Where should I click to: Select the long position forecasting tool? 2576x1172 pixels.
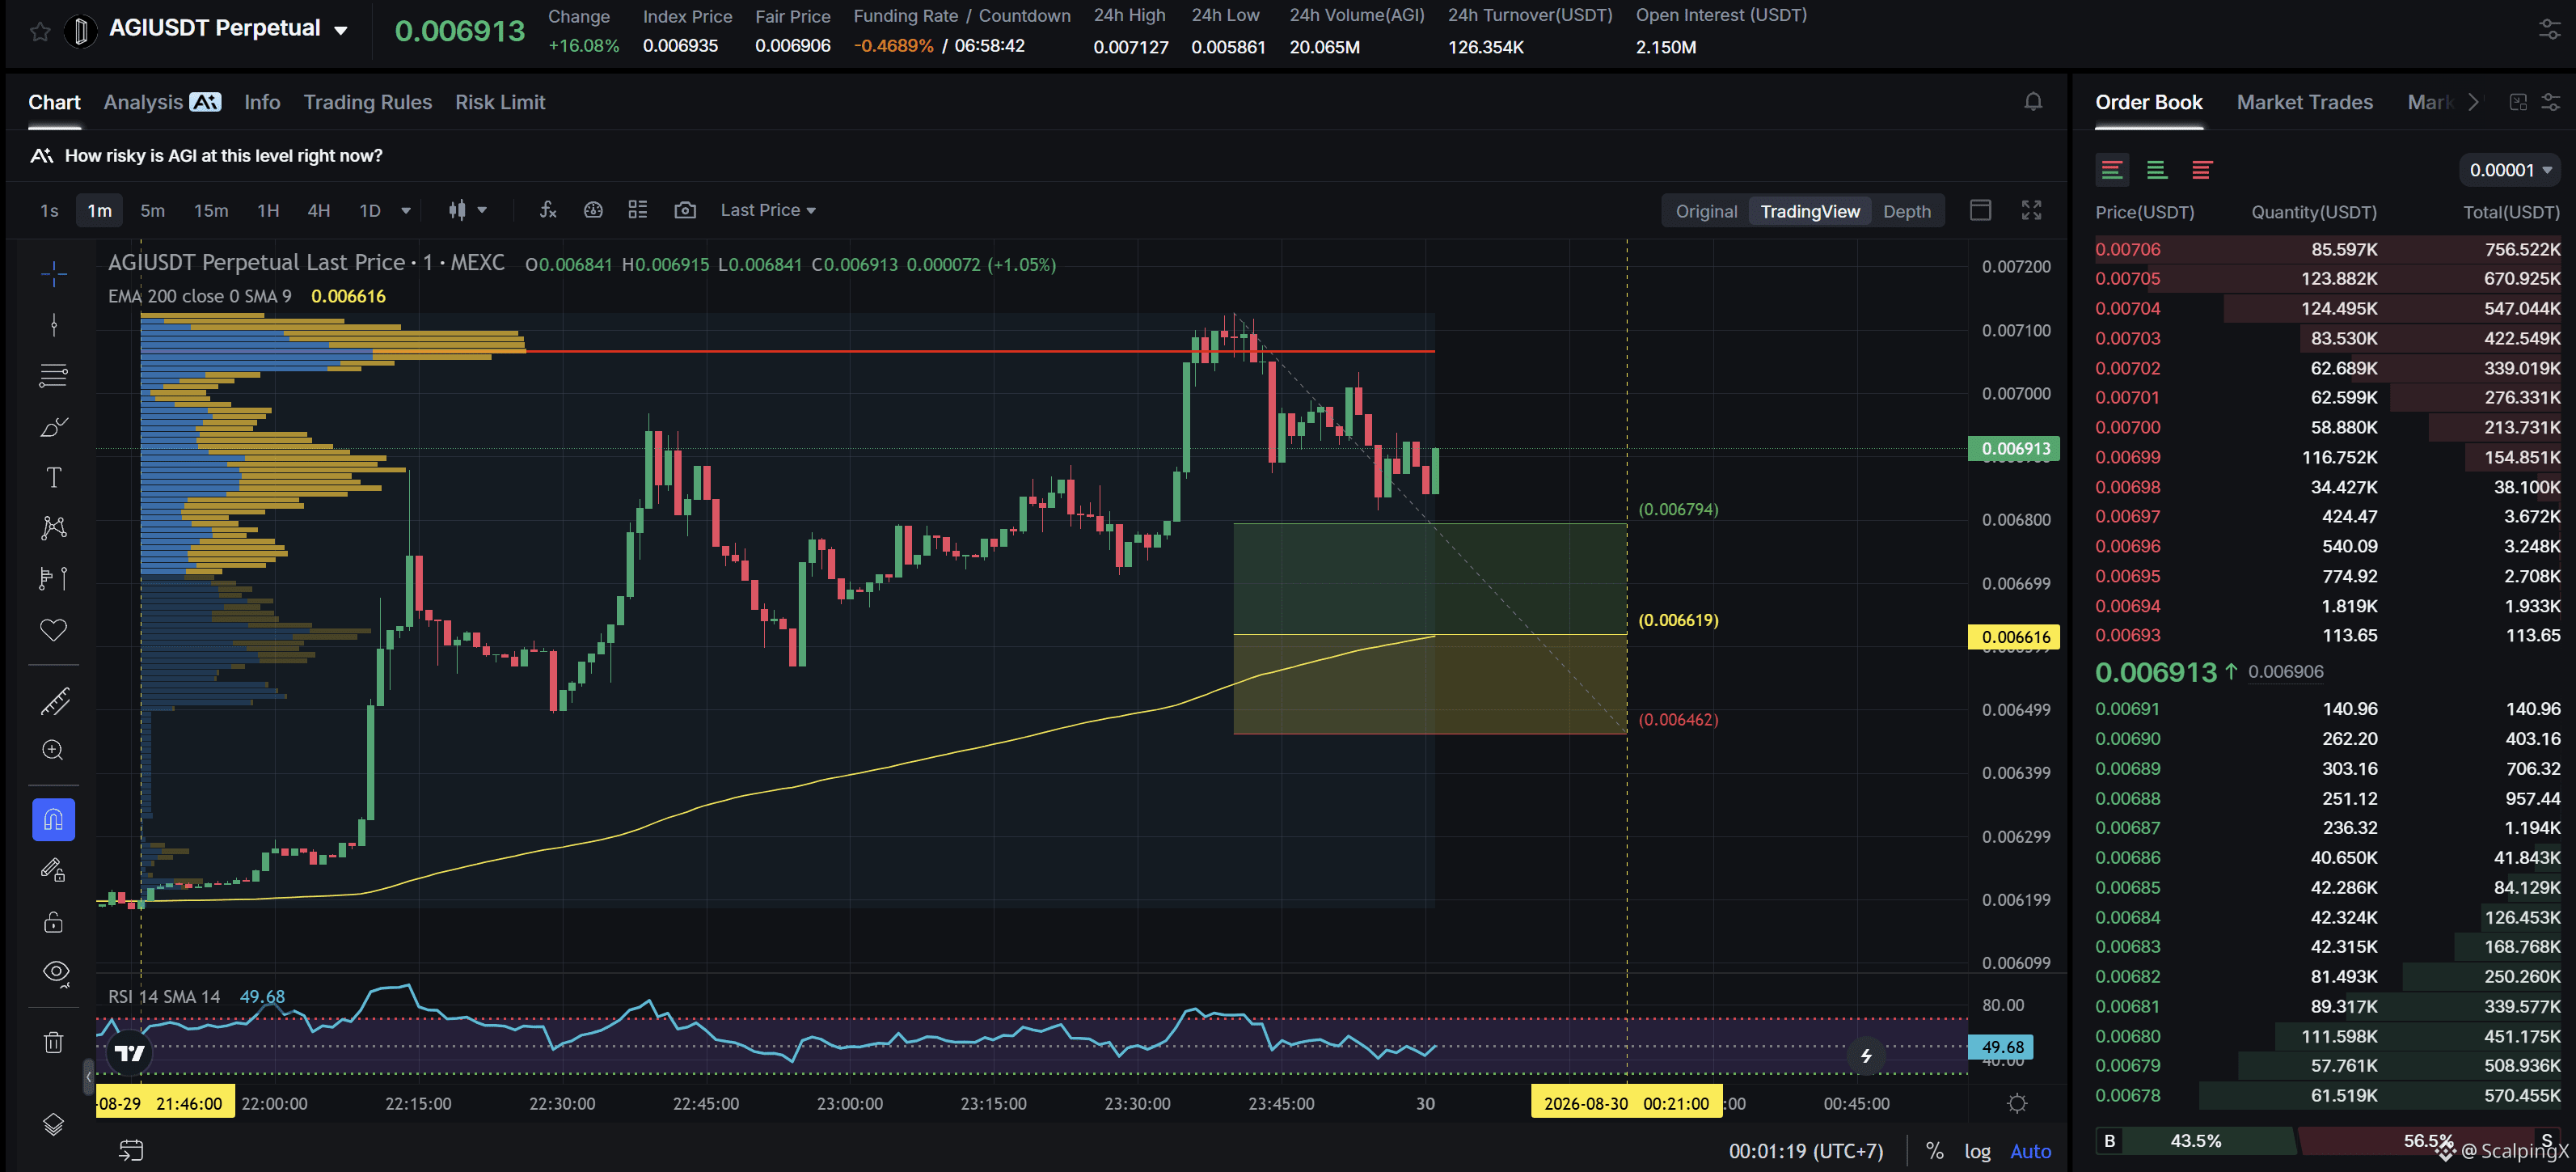(54, 578)
